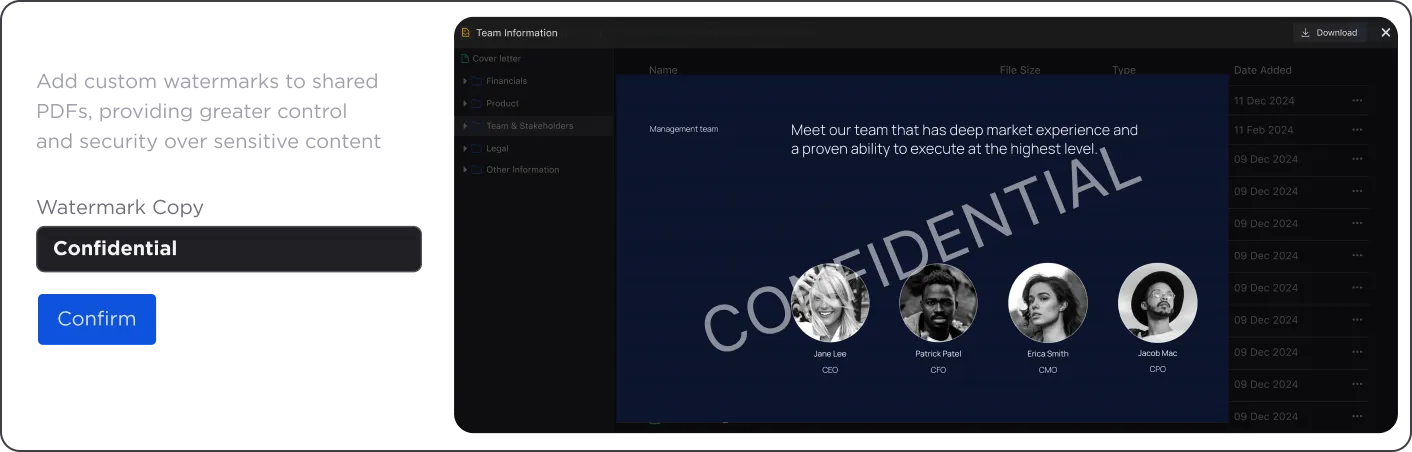Sort by the Name column header
1412x452 pixels.
[x=663, y=71]
